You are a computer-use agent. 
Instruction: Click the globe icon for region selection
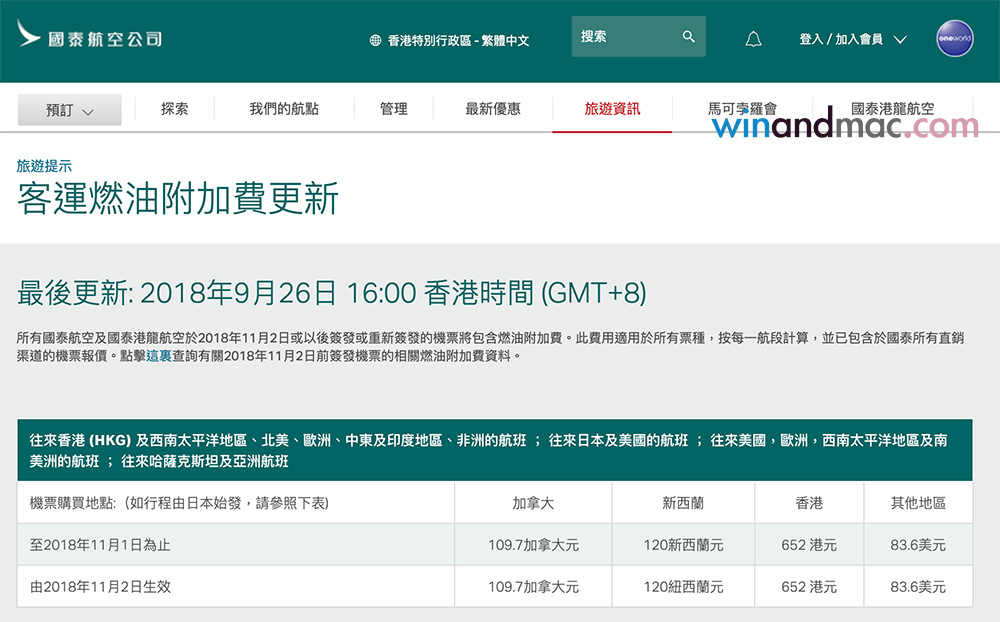(376, 41)
